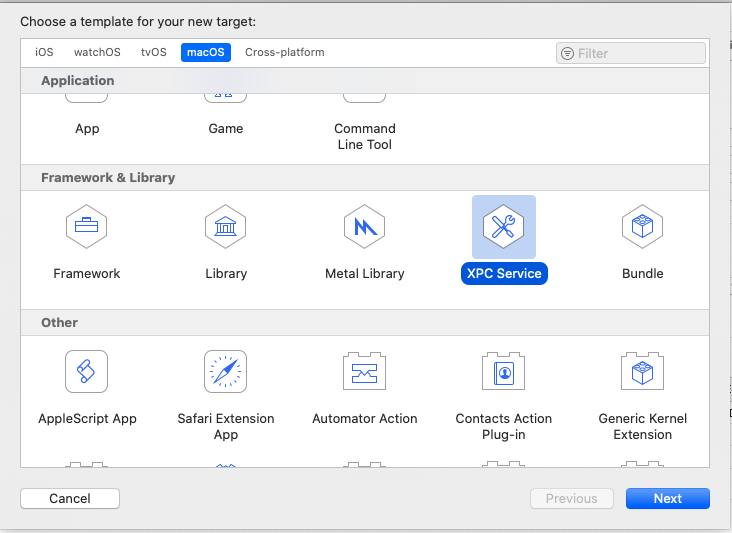This screenshot has height=533, width=732.
Task: Select the Automator Action icon
Action: tap(365, 372)
